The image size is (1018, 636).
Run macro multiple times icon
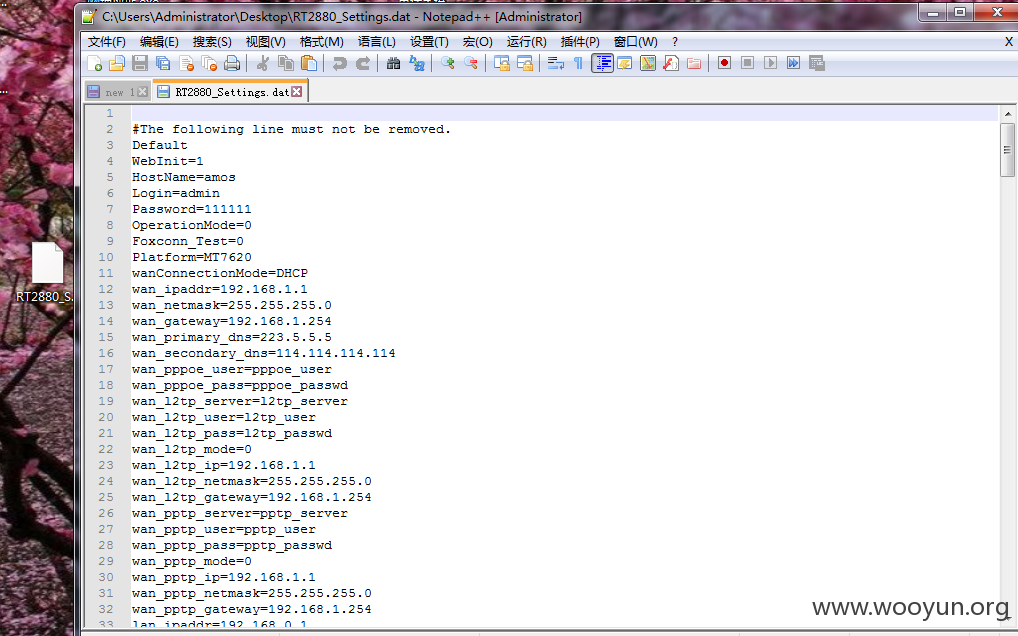coord(793,63)
